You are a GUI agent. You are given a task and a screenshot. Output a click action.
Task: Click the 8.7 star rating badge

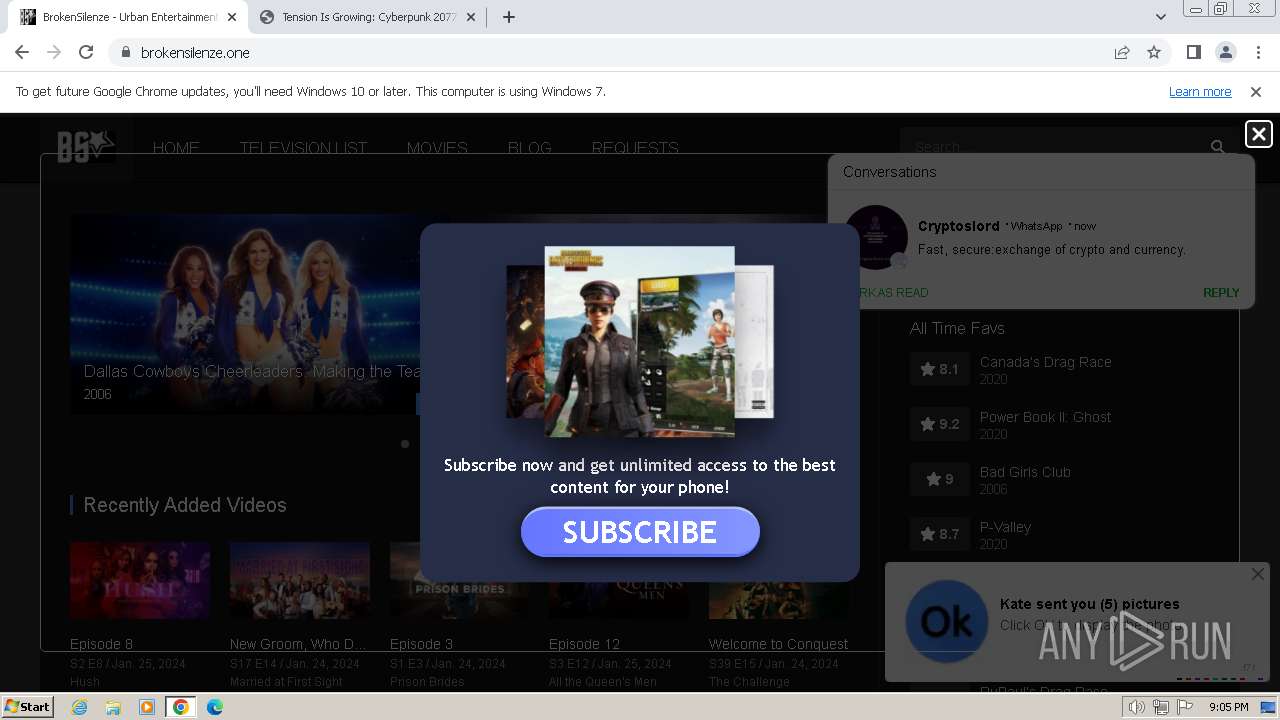[940, 534]
